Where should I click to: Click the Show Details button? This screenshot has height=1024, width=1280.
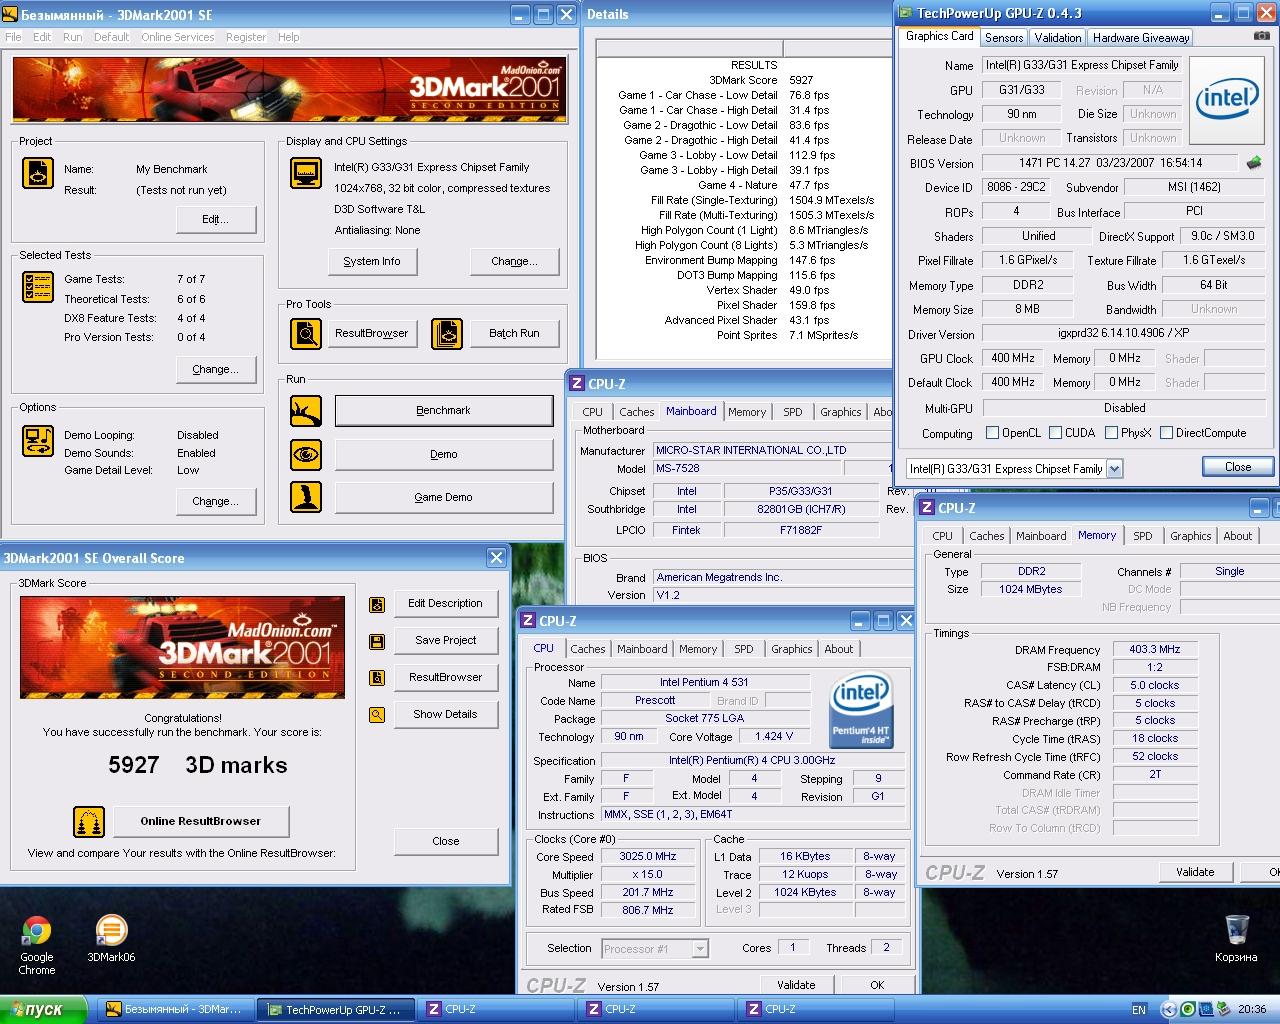coord(446,715)
